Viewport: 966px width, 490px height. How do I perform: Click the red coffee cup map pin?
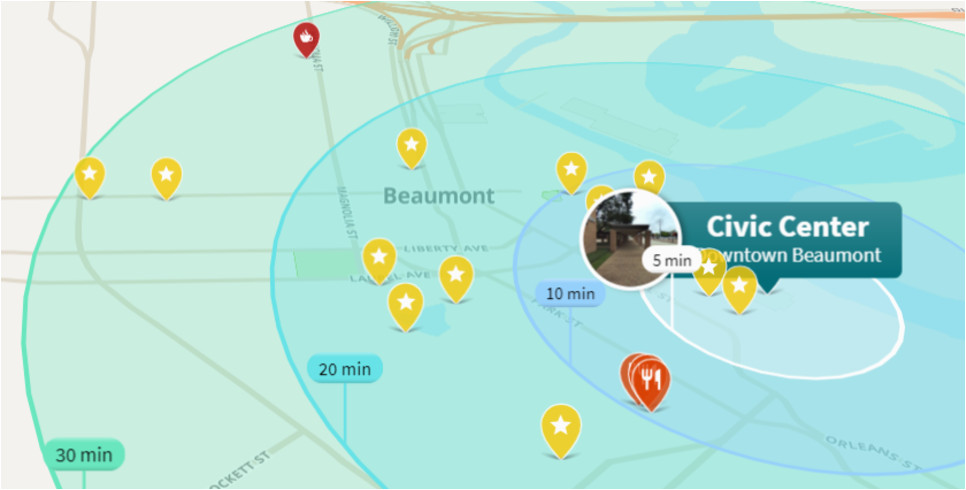click(306, 39)
